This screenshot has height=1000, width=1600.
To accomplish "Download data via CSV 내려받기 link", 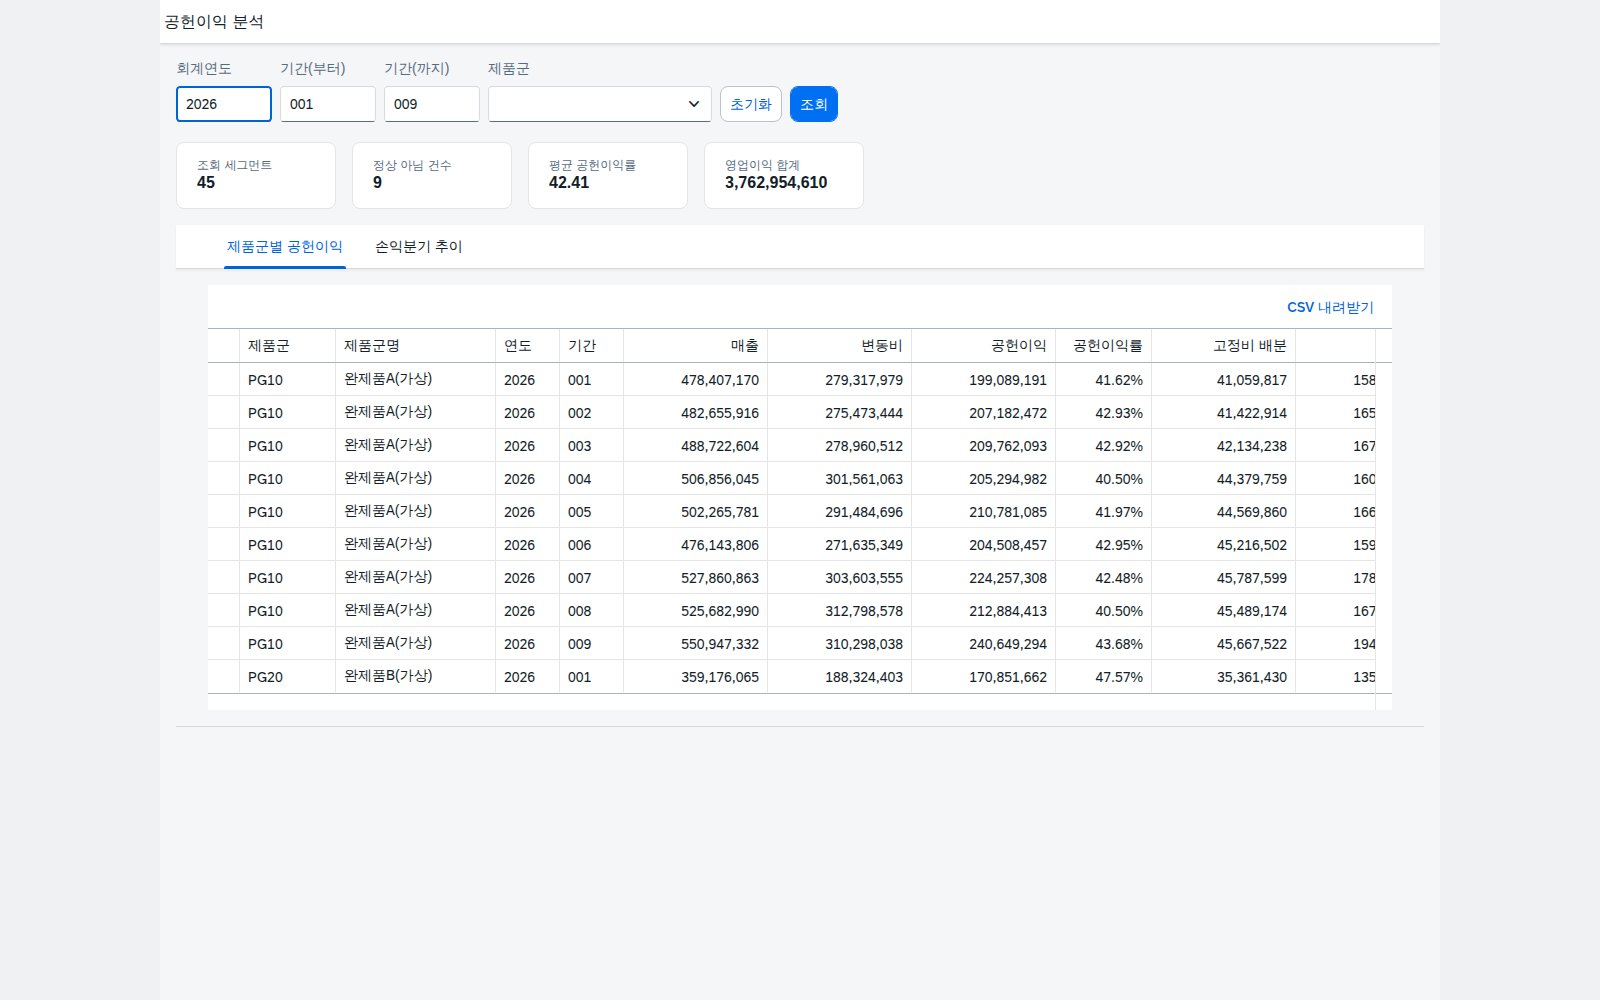I will [x=1330, y=307].
